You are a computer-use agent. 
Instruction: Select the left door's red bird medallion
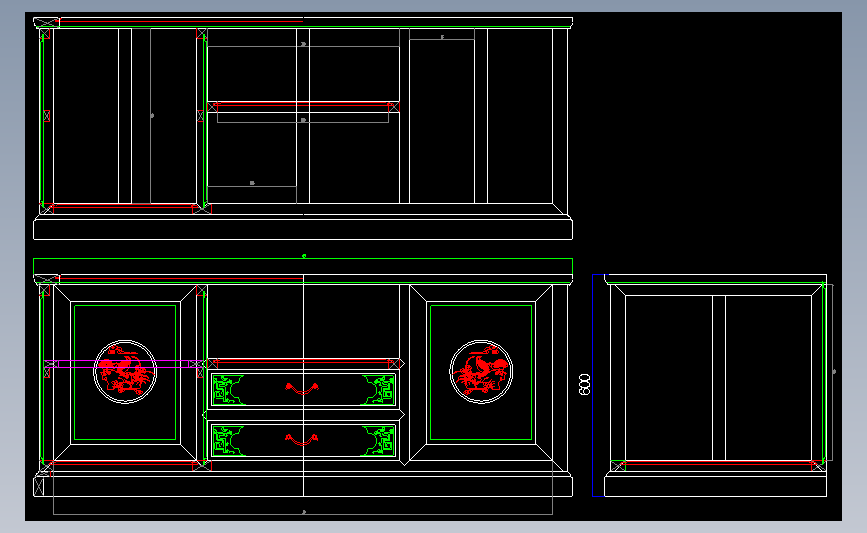tap(125, 372)
